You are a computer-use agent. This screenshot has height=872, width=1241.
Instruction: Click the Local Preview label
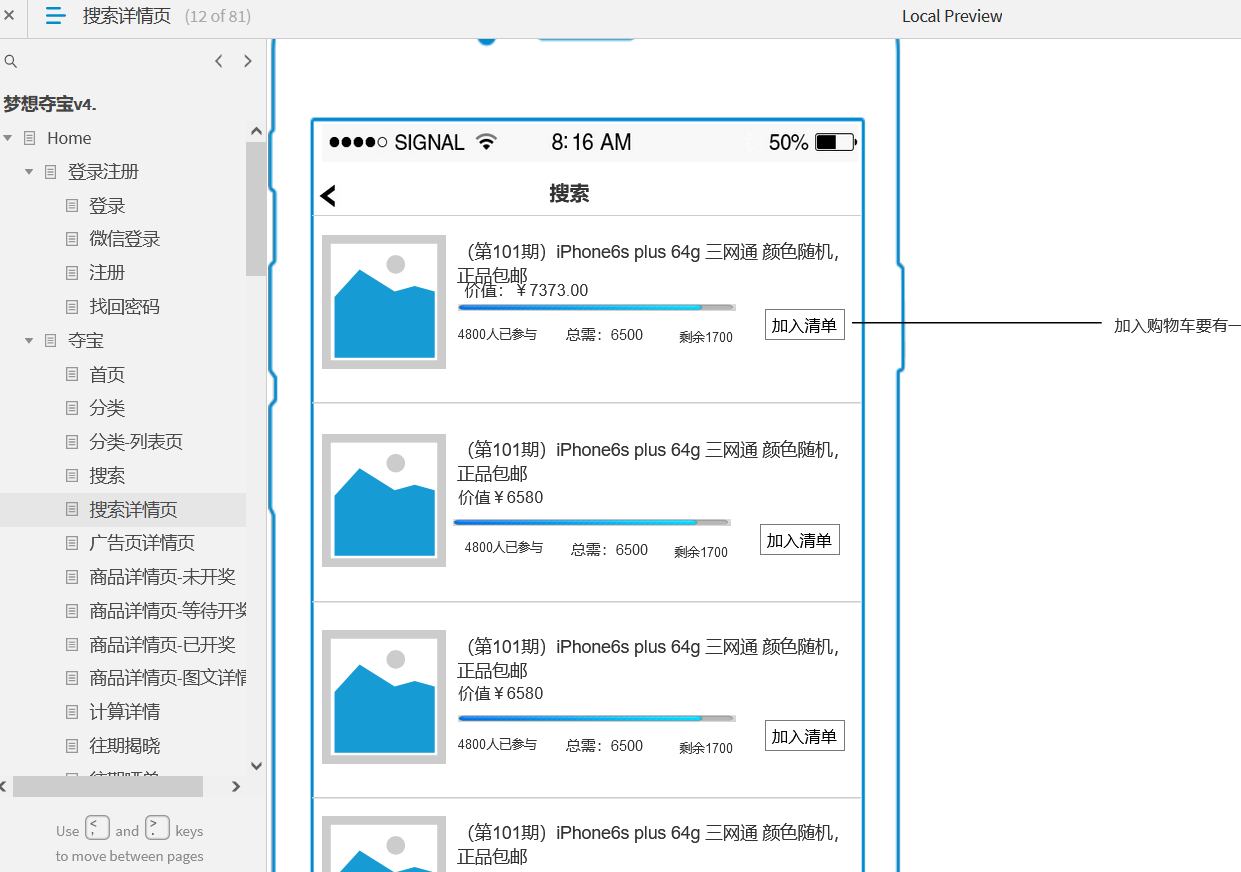(x=952, y=16)
